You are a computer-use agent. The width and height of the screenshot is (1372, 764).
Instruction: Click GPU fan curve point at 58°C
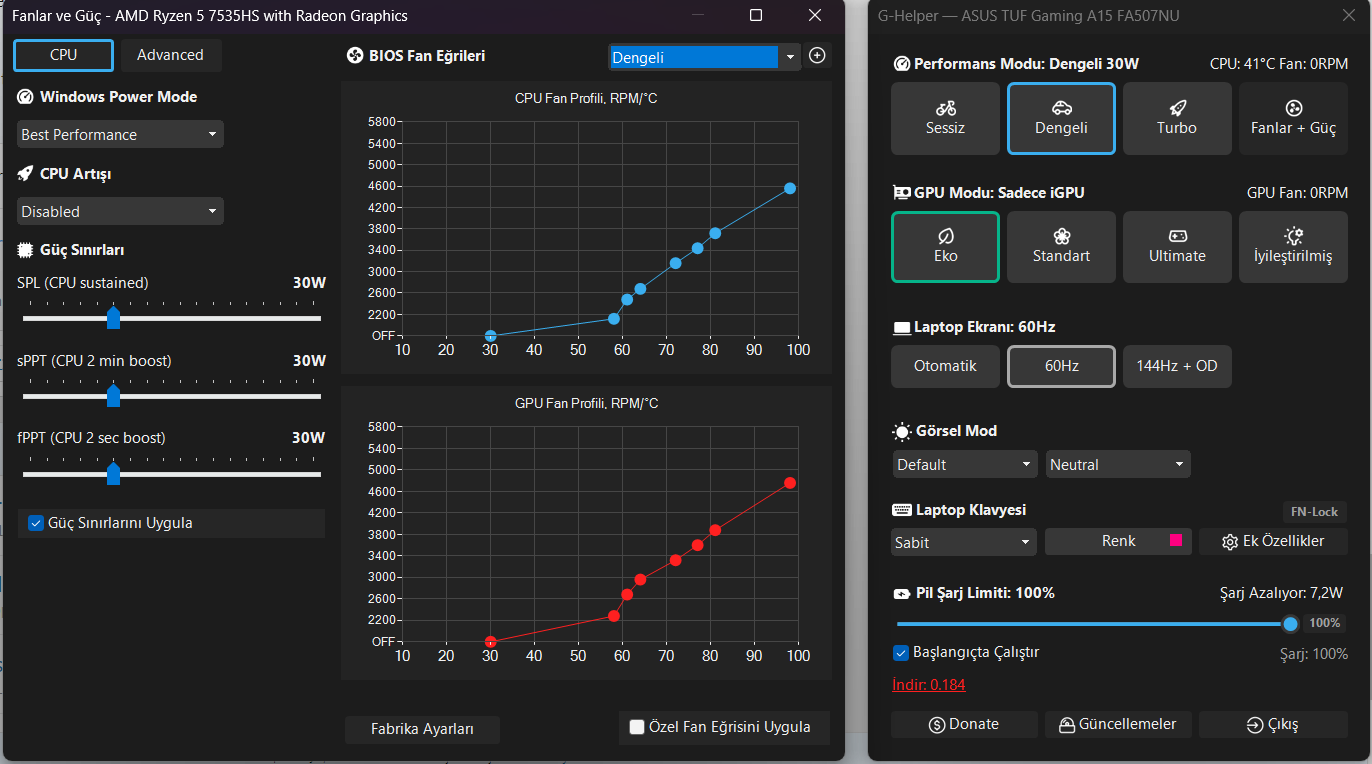(x=614, y=616)
